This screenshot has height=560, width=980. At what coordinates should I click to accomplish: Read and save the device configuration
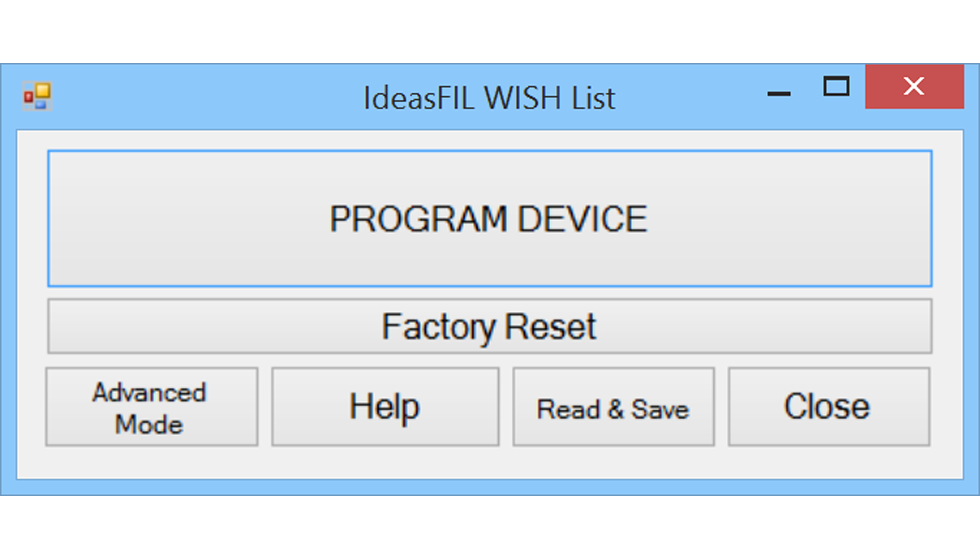[x=613, y=407]
